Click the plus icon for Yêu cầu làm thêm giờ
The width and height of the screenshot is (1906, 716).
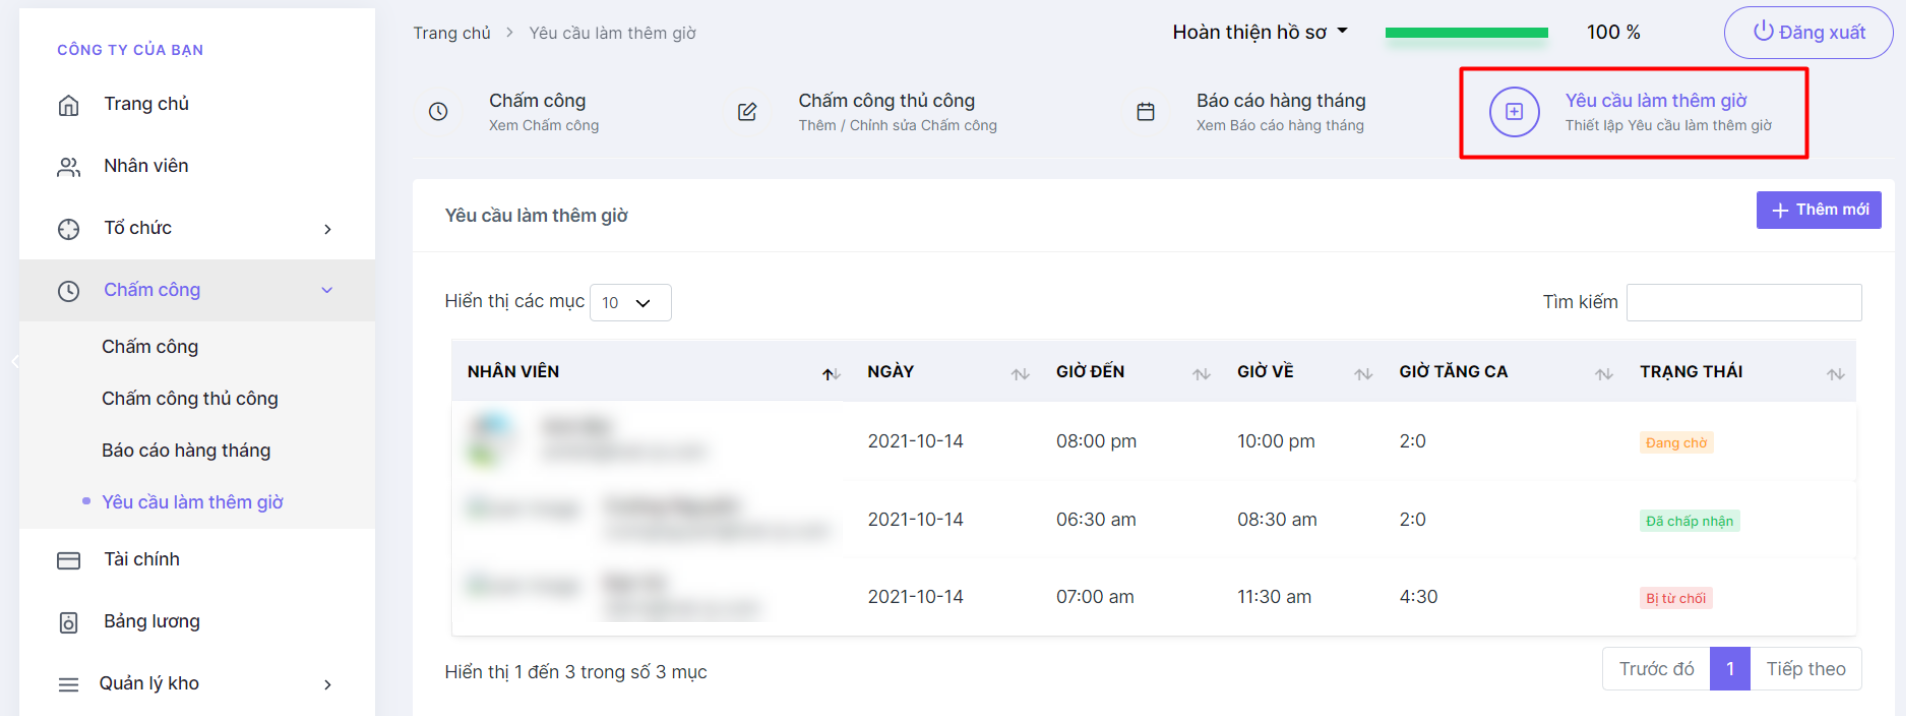(x=1514, y=111)
